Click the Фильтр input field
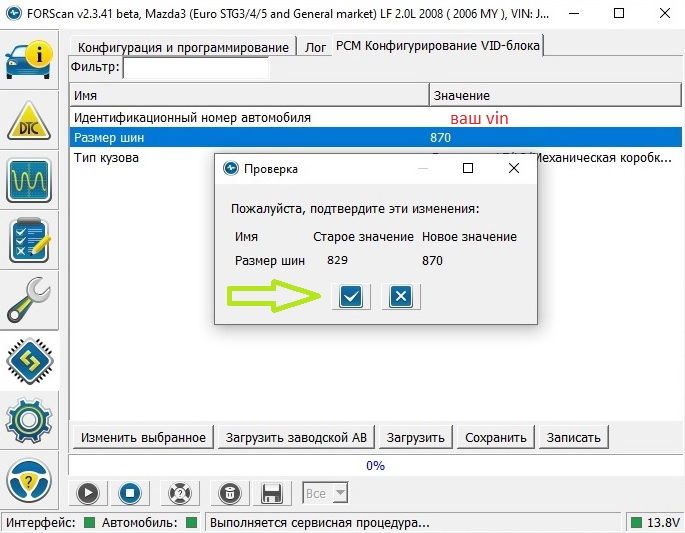This screenshot has height=533, width=685. (x=196, y=68)
